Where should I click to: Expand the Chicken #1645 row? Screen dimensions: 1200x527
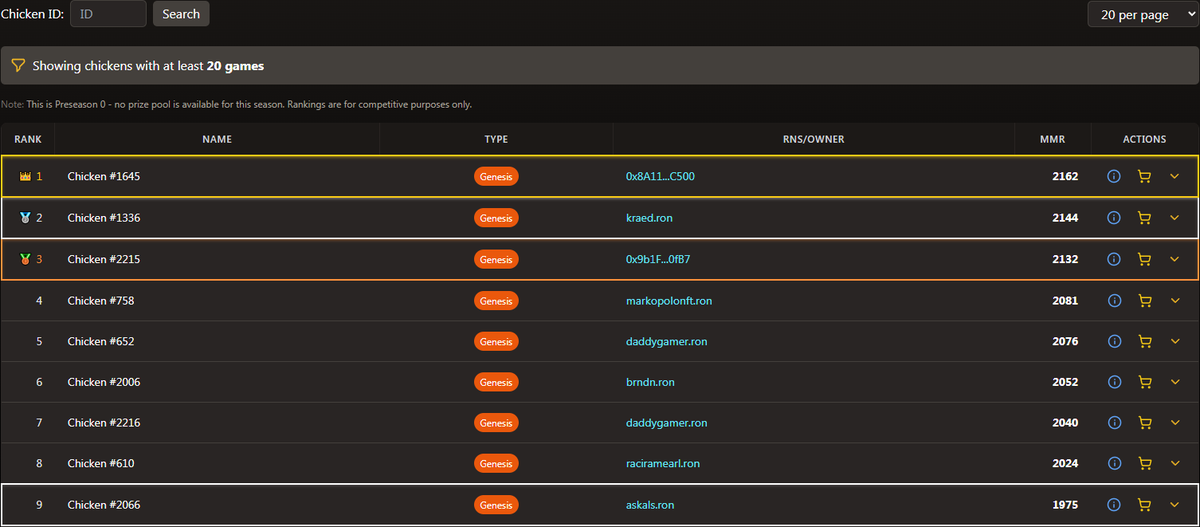pos(1175,177)
